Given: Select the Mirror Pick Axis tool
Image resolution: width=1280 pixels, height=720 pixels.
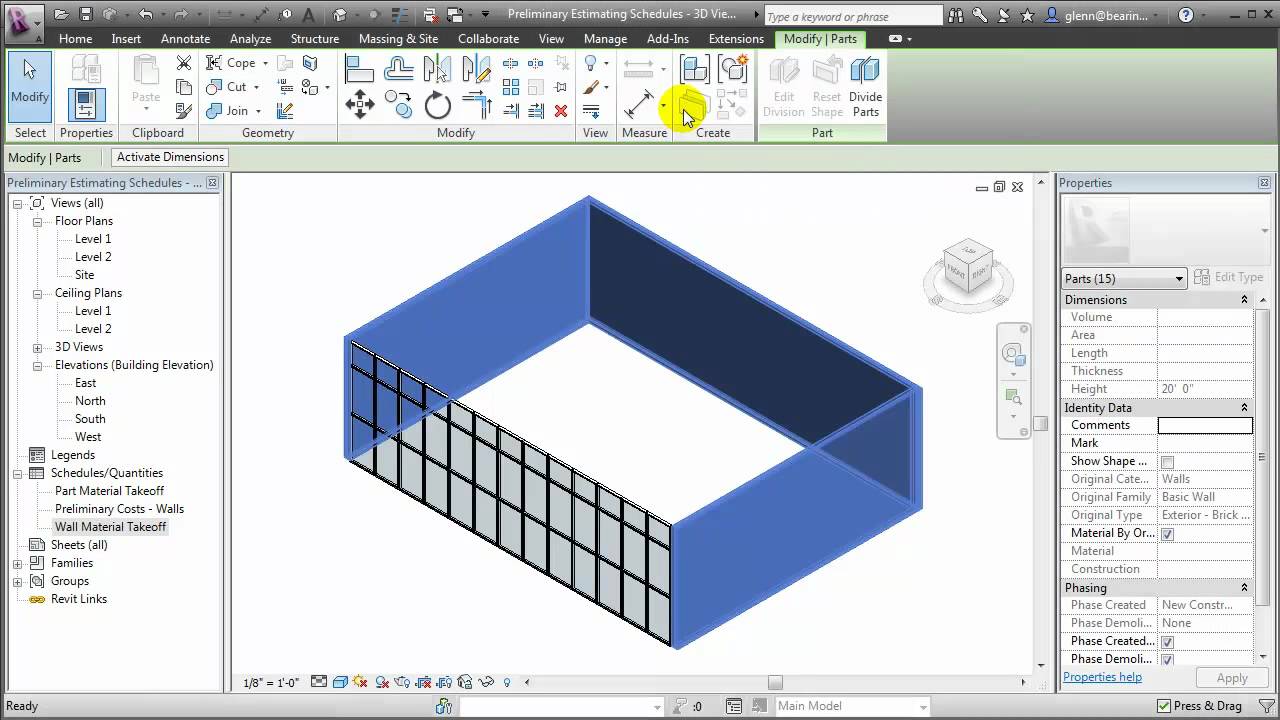Looking at the screenshot, I should (x=437, y=69).
